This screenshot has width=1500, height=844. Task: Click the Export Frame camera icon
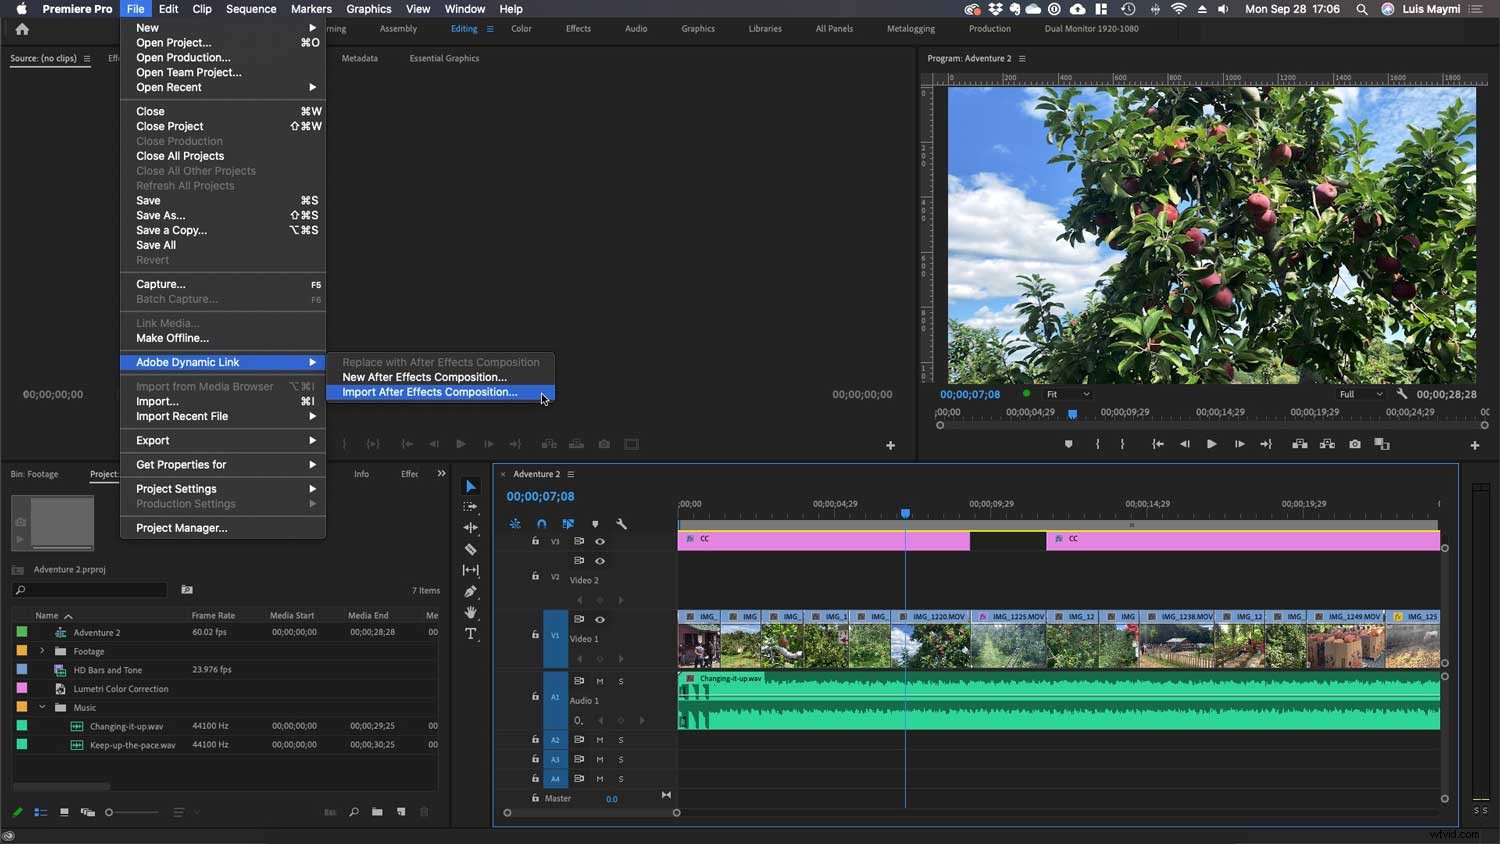tap(1355, 443)
